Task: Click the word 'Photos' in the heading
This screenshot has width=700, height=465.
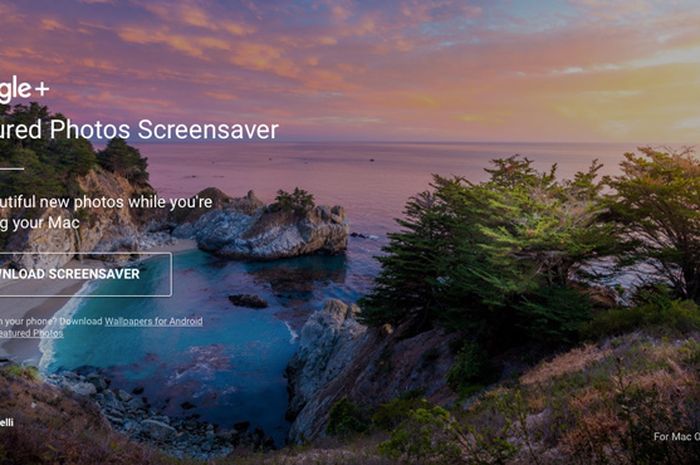Action: coord(90,129)
